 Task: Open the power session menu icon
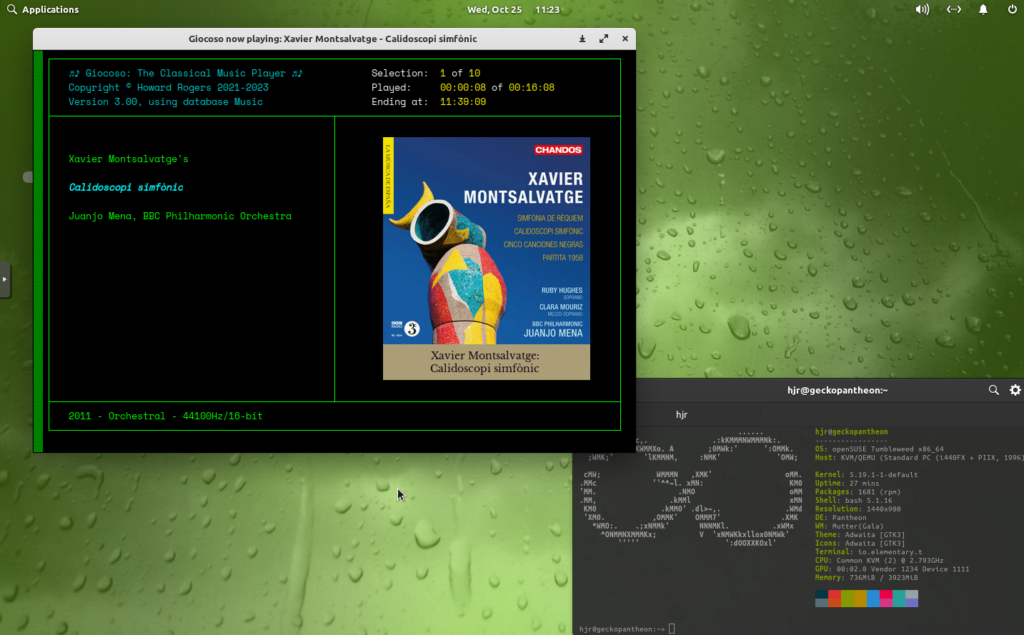pyautogui.click(x=1012, y=10)
